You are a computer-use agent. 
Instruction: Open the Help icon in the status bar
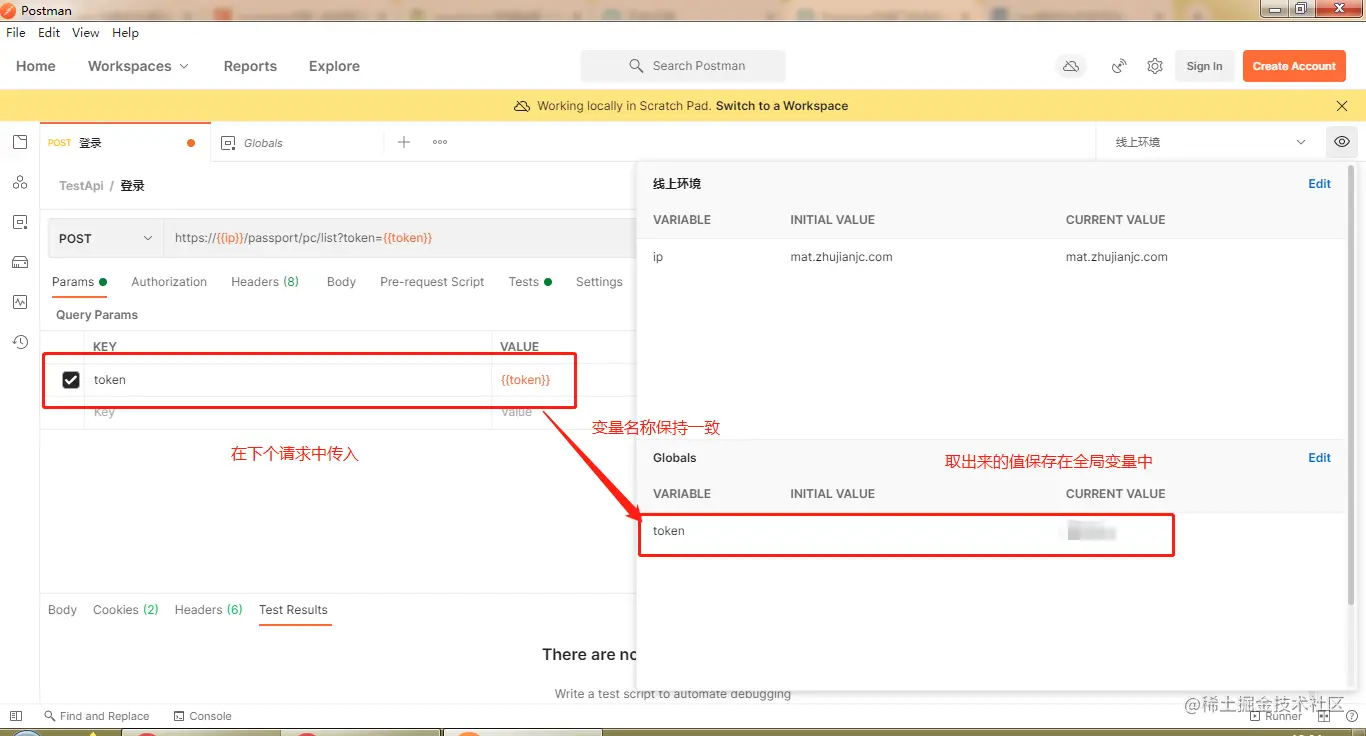[x=1350, y=716]
